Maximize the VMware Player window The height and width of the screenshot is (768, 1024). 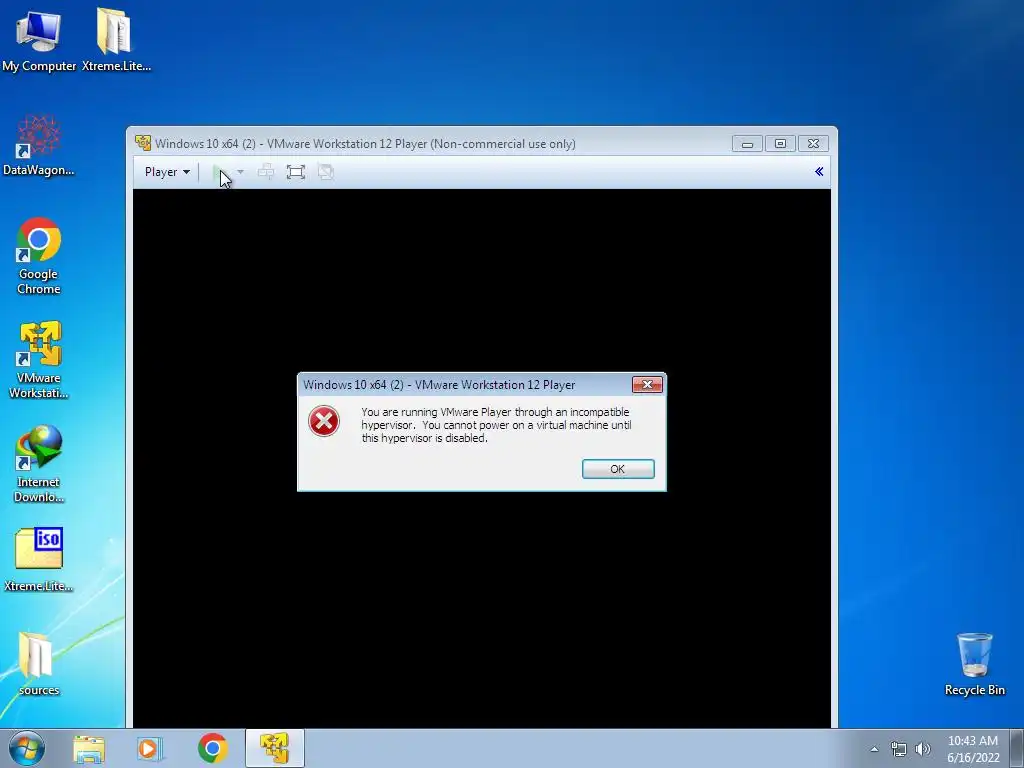[x=780, y=144]
